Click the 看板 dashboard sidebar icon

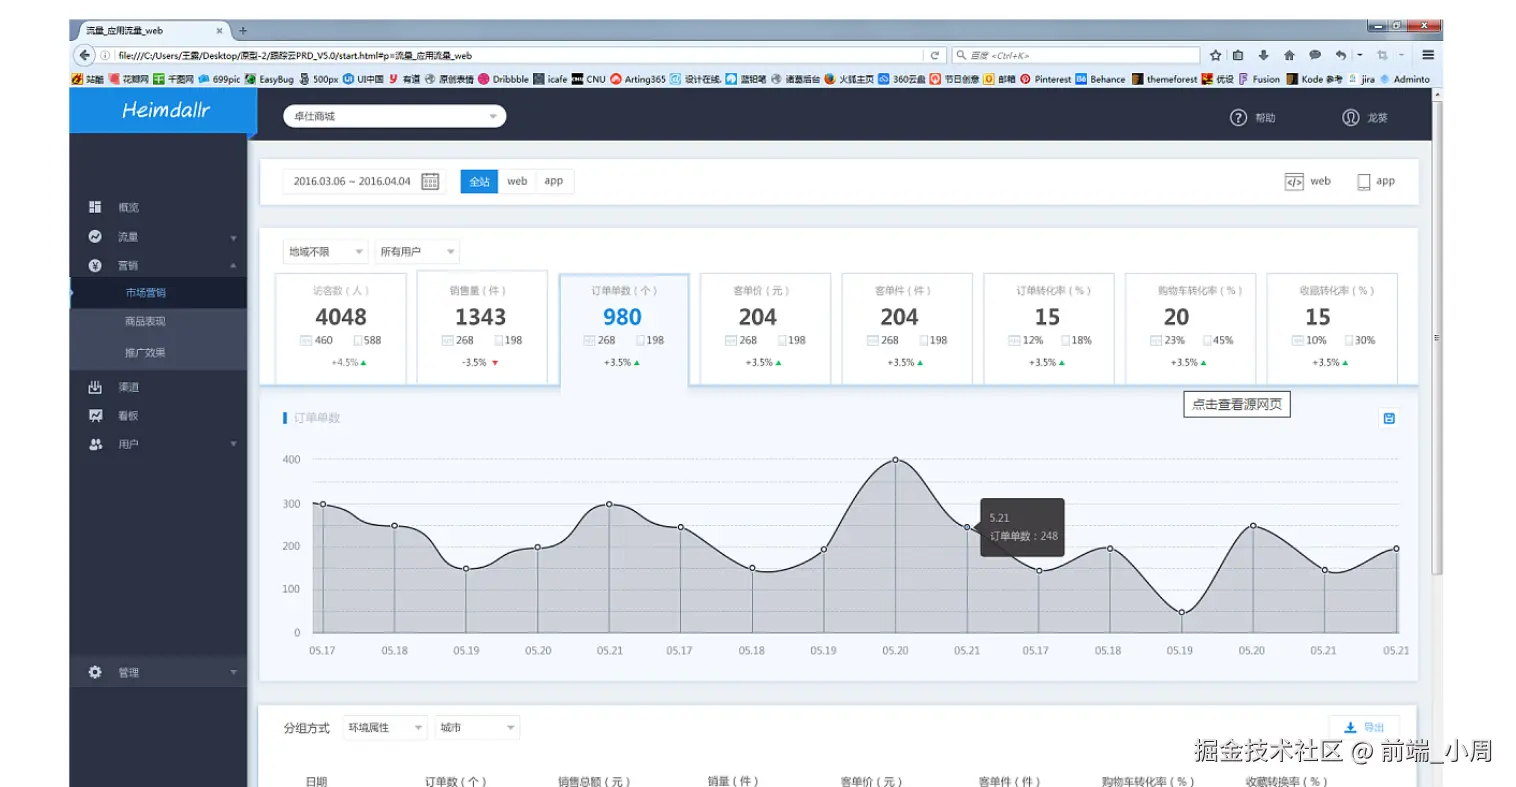95,415
